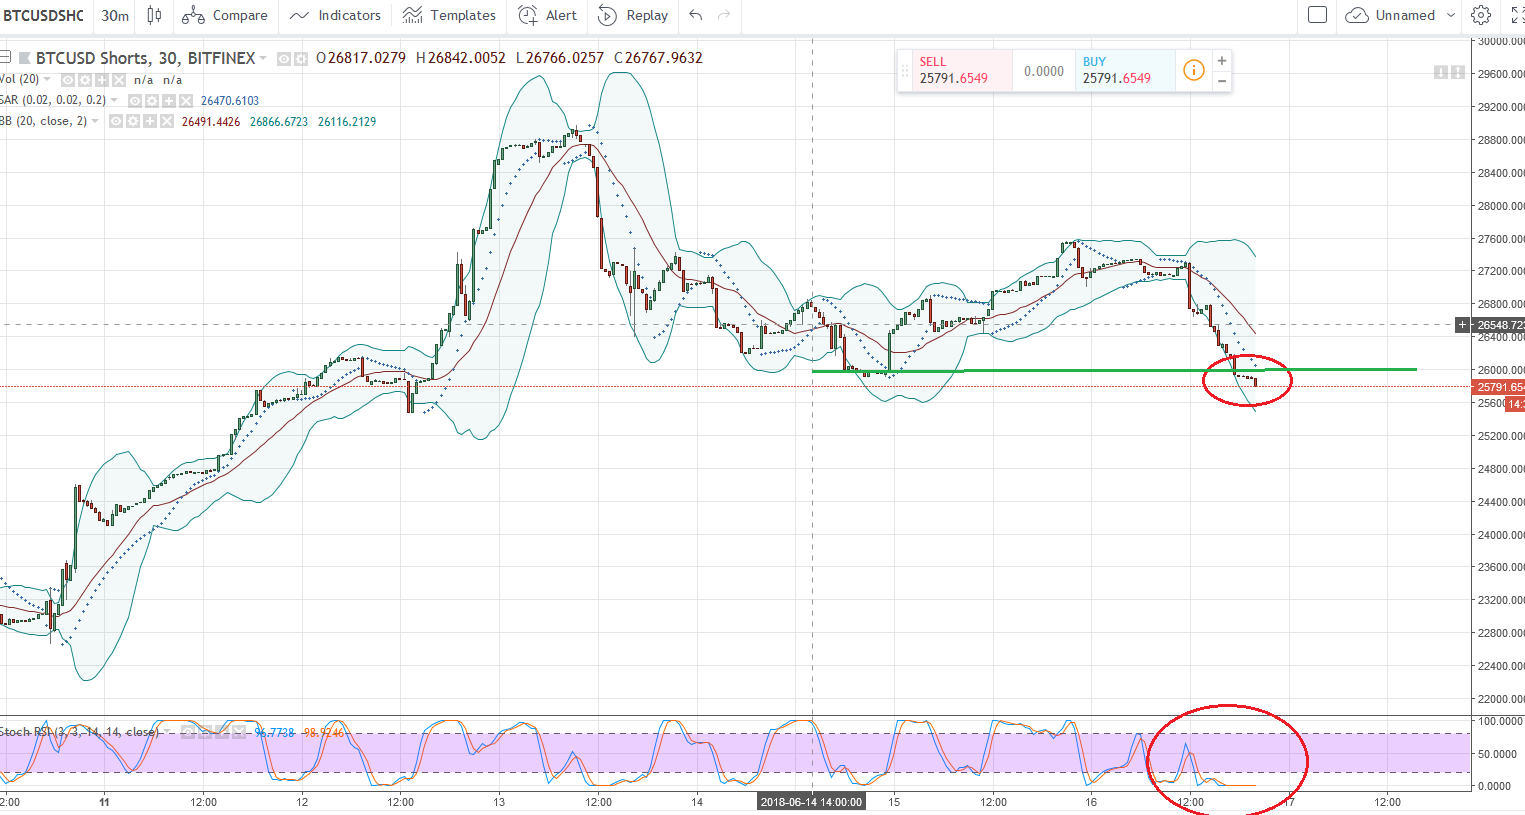Open the Indicators dialog

point(335,15)
